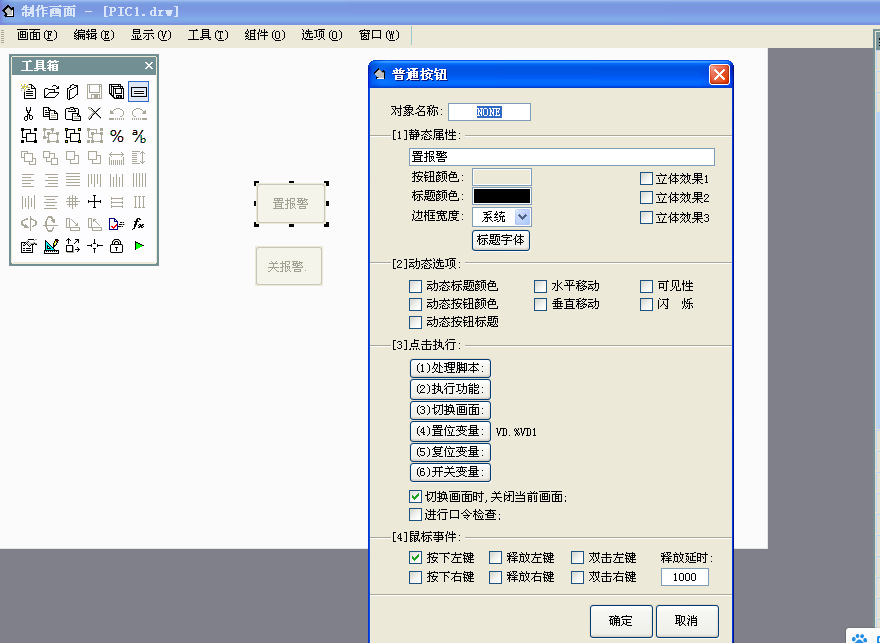Expand the 边框宽度 dropdown
Screen dimensions: 880x643
click(523, 216)
